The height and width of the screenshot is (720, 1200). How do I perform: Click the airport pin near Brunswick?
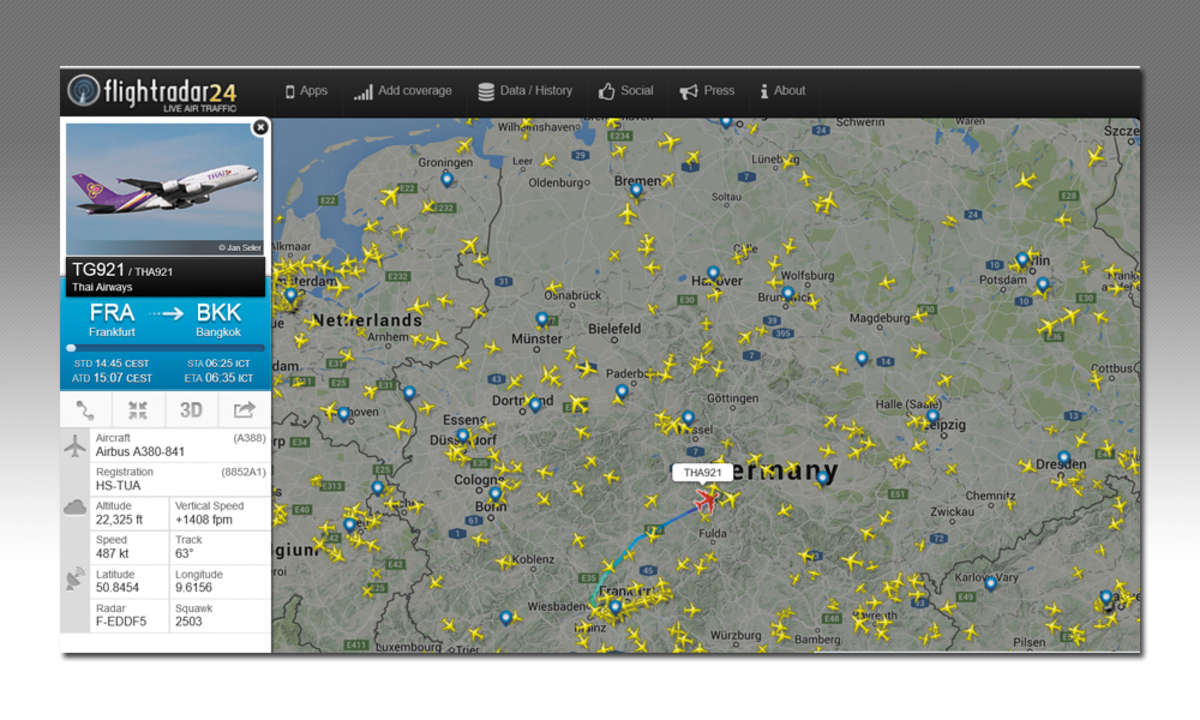click(788, 294)
